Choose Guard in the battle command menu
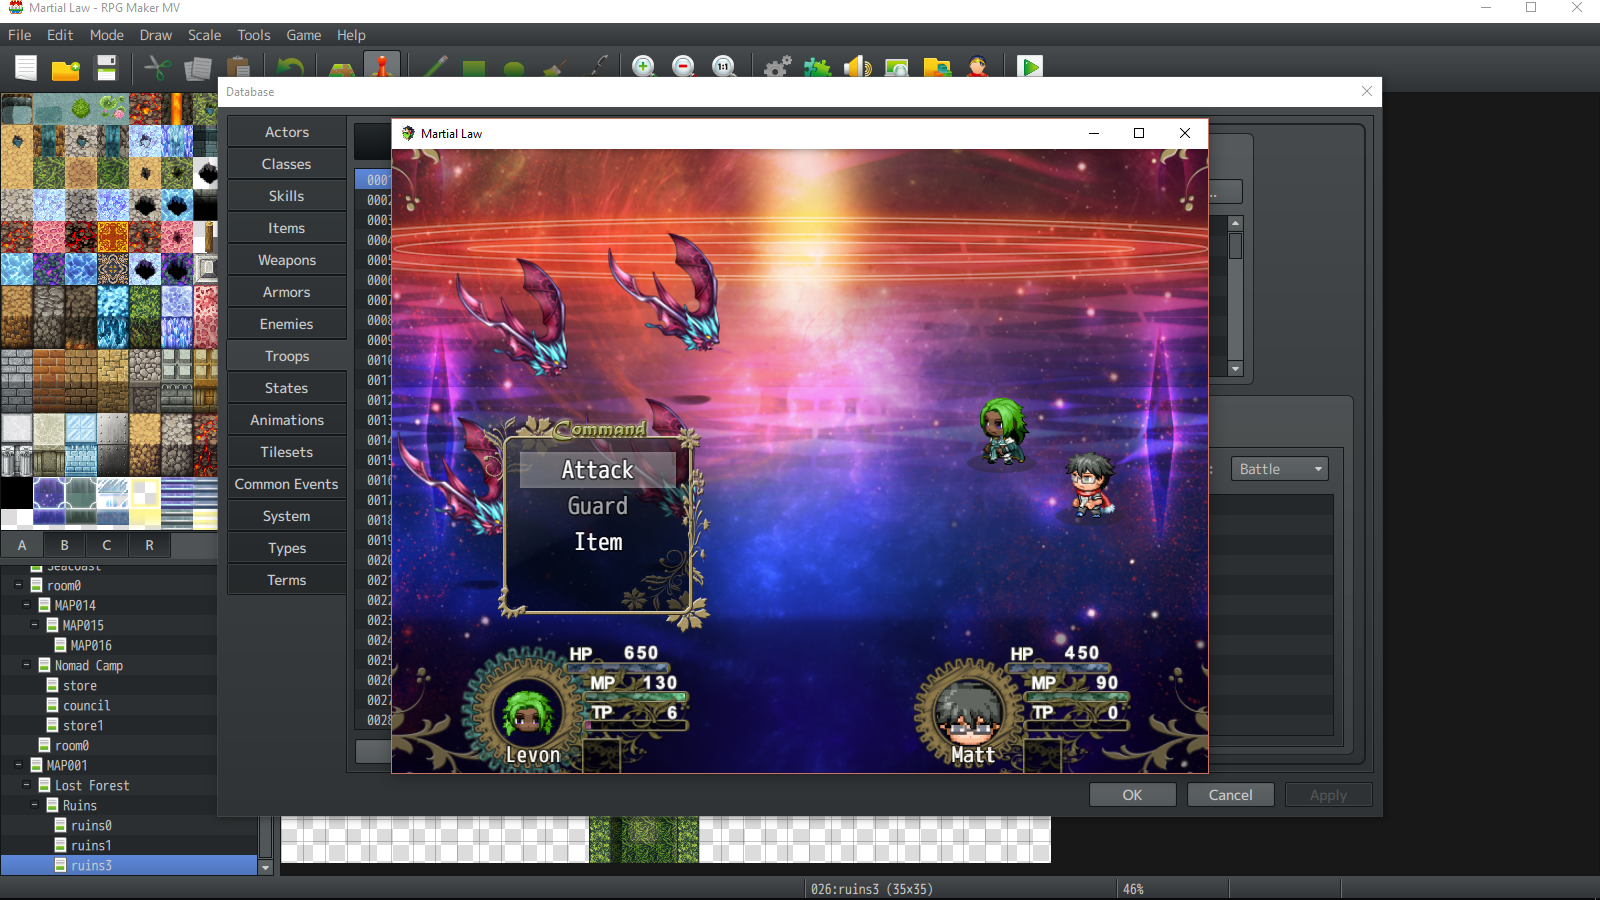The image size is (1600, 900). [598, 506]
